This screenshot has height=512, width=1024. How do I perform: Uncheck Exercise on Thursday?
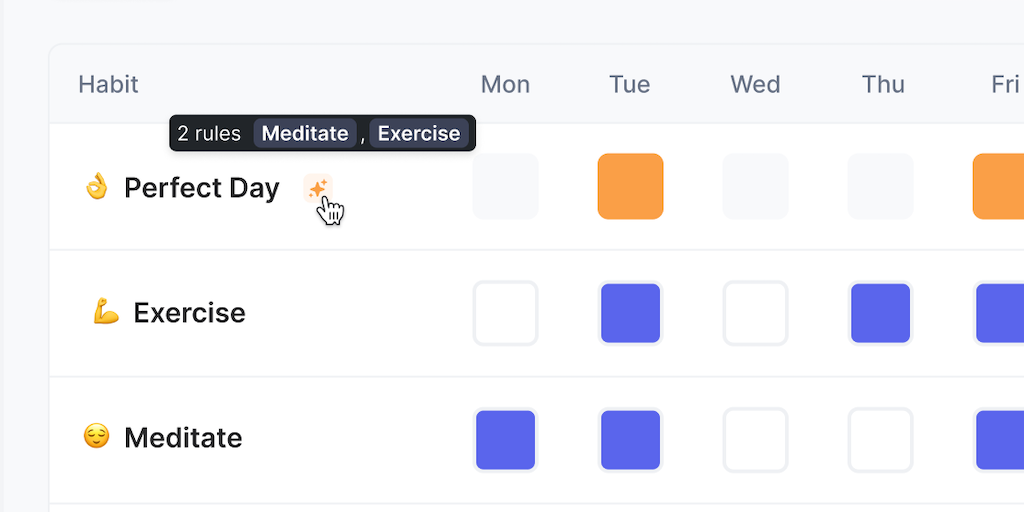[880, 313]
